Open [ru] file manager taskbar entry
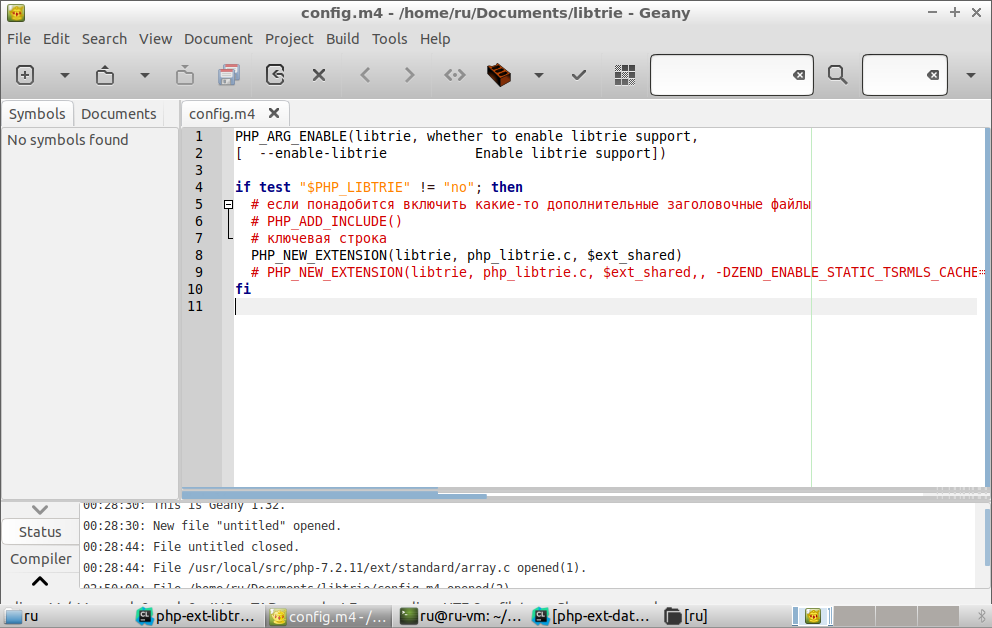 tap(687, 616)
